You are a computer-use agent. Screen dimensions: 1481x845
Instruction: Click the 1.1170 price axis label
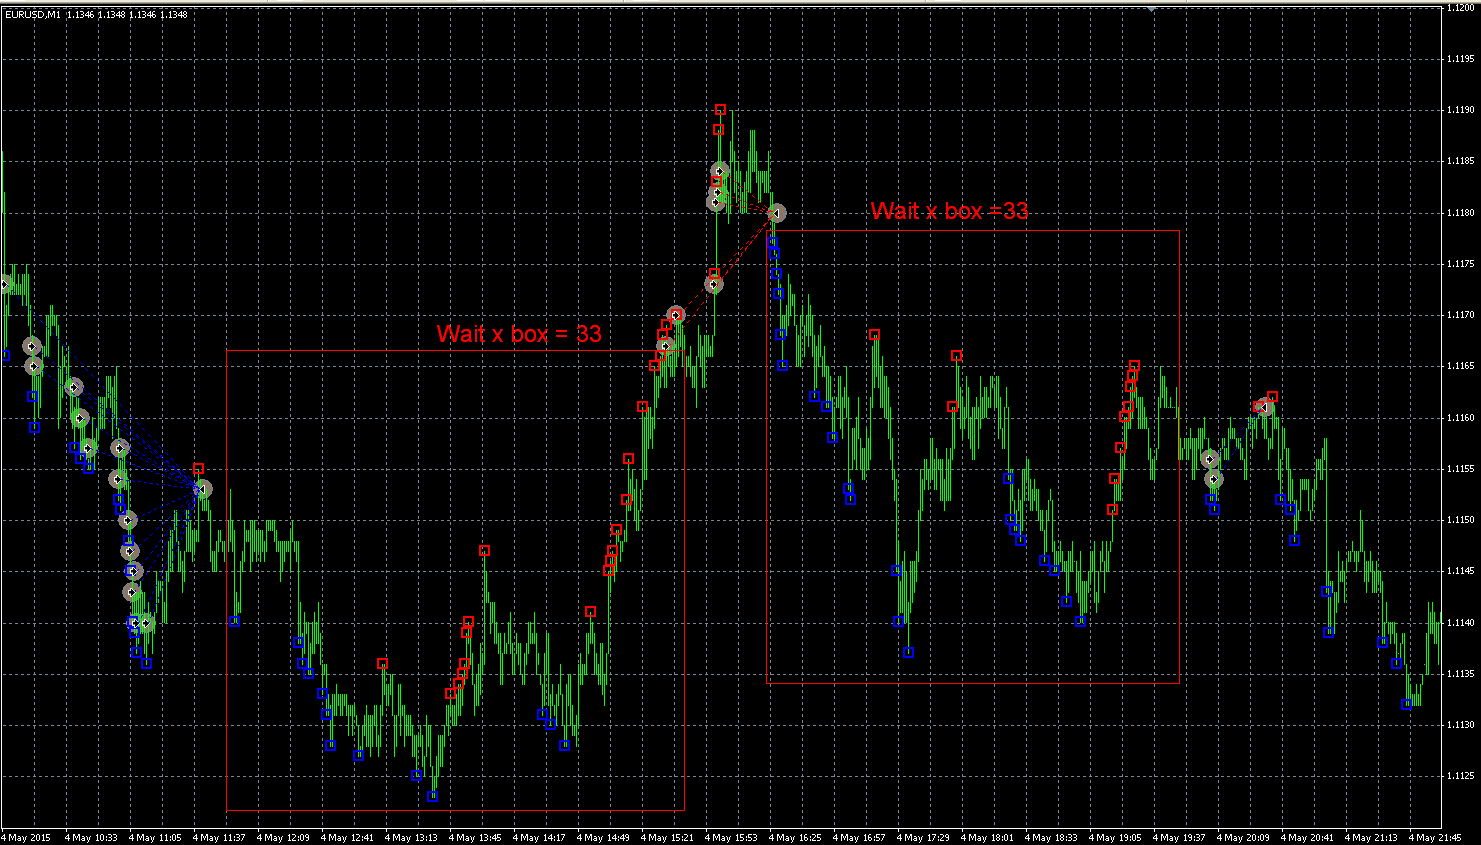1460,315
